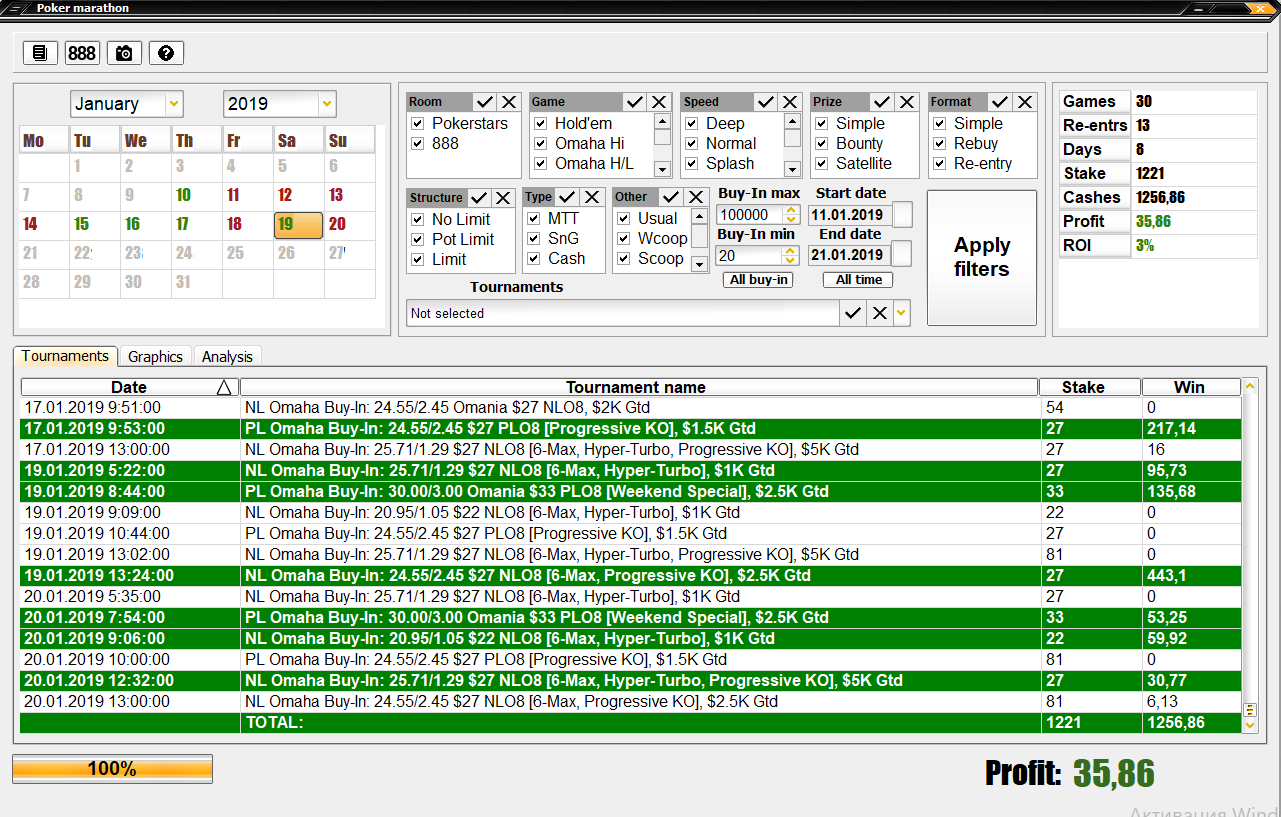Open the tournament list toolbar icon
The width and height of the screenshot is (1281, 817).
(x=40, y=53)
